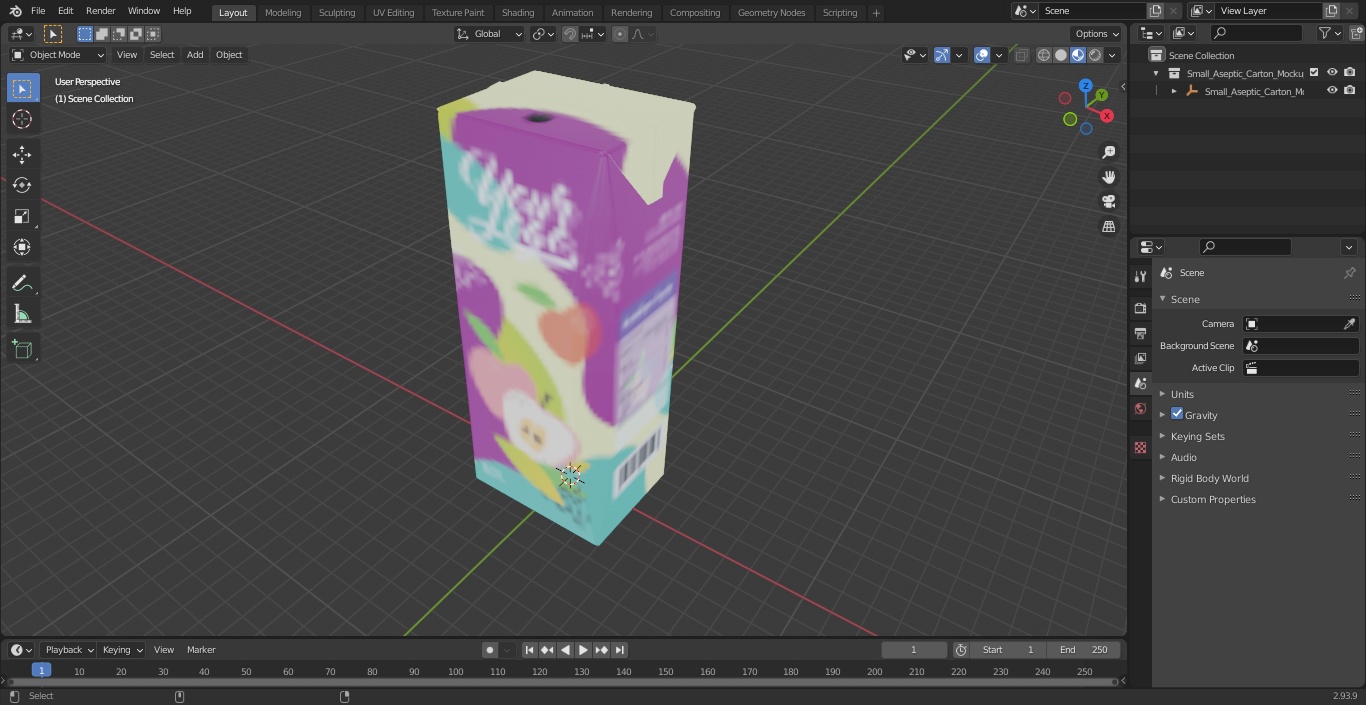Click the Blender logo menu icon
This screenshot has height=705, width=1366.
(x=15, y=11)
